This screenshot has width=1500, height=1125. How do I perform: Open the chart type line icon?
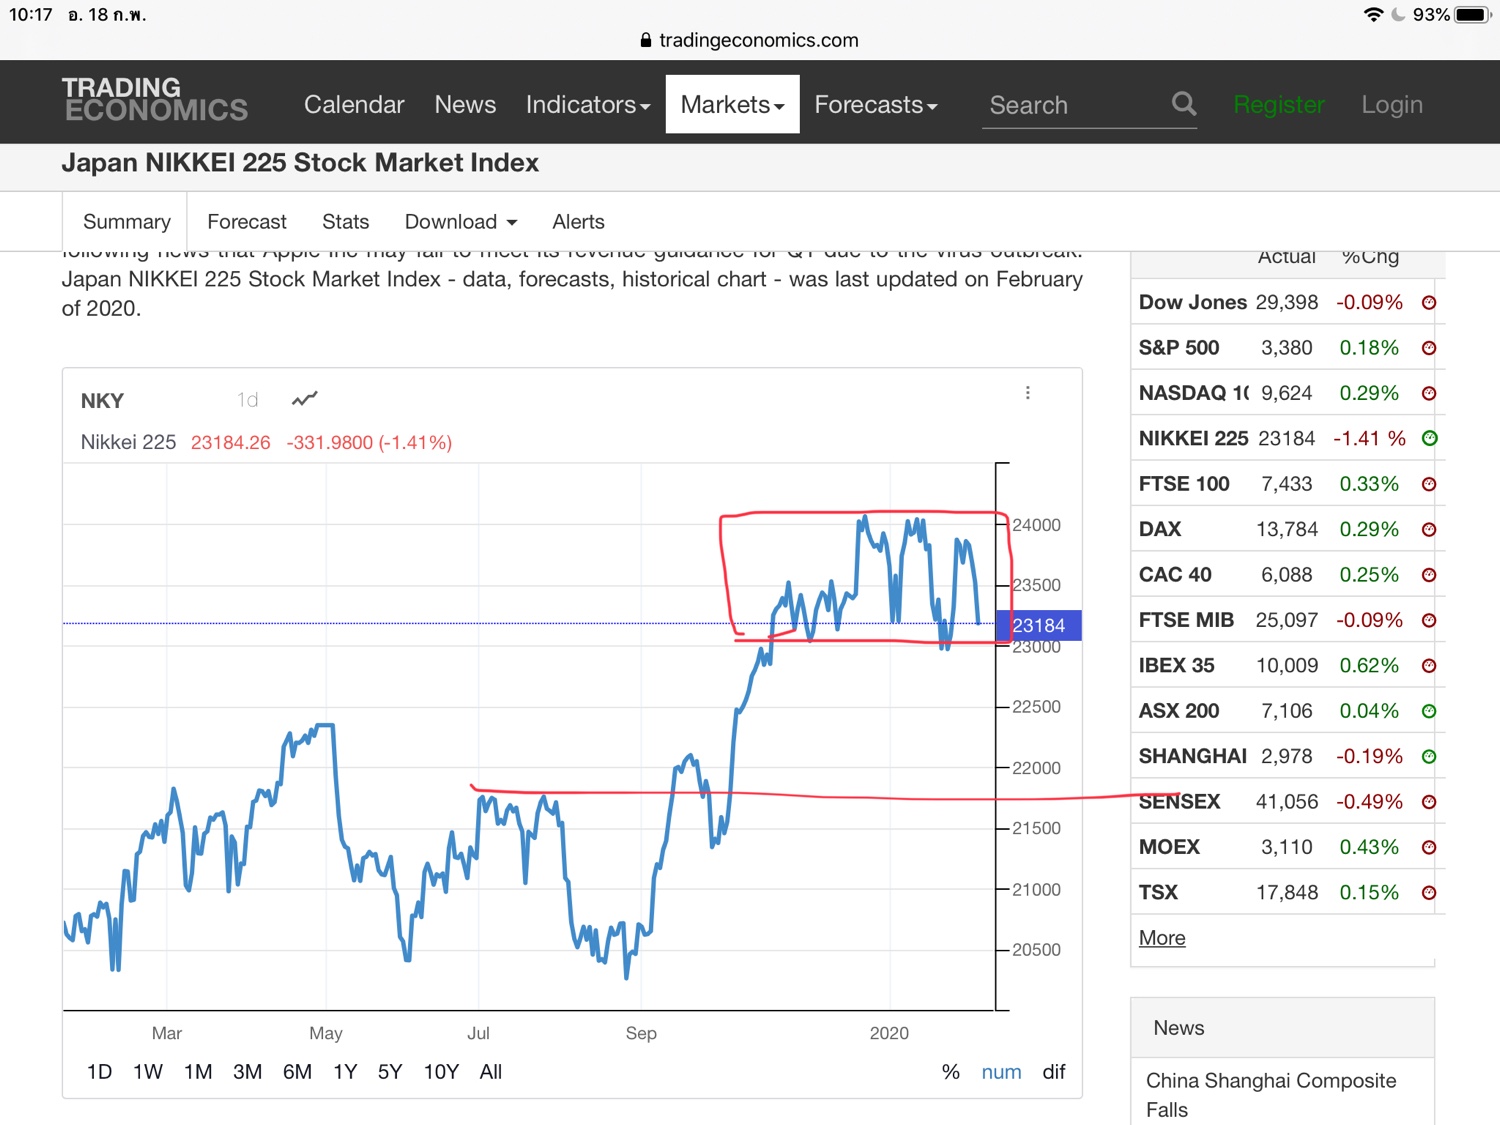pos(304,400)
